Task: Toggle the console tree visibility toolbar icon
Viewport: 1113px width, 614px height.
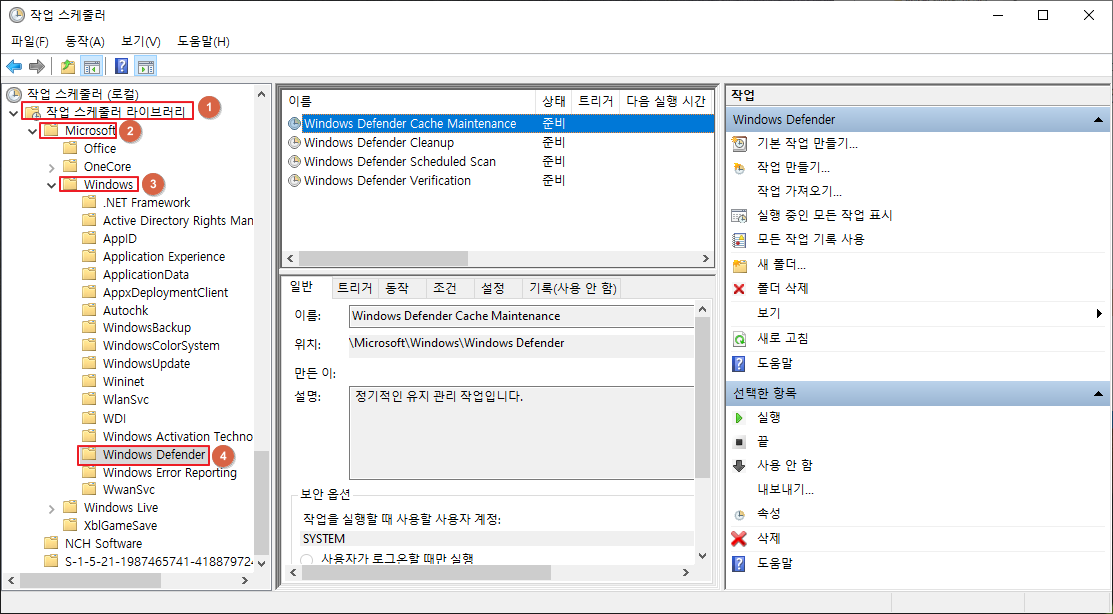Action: click(93, 67)
